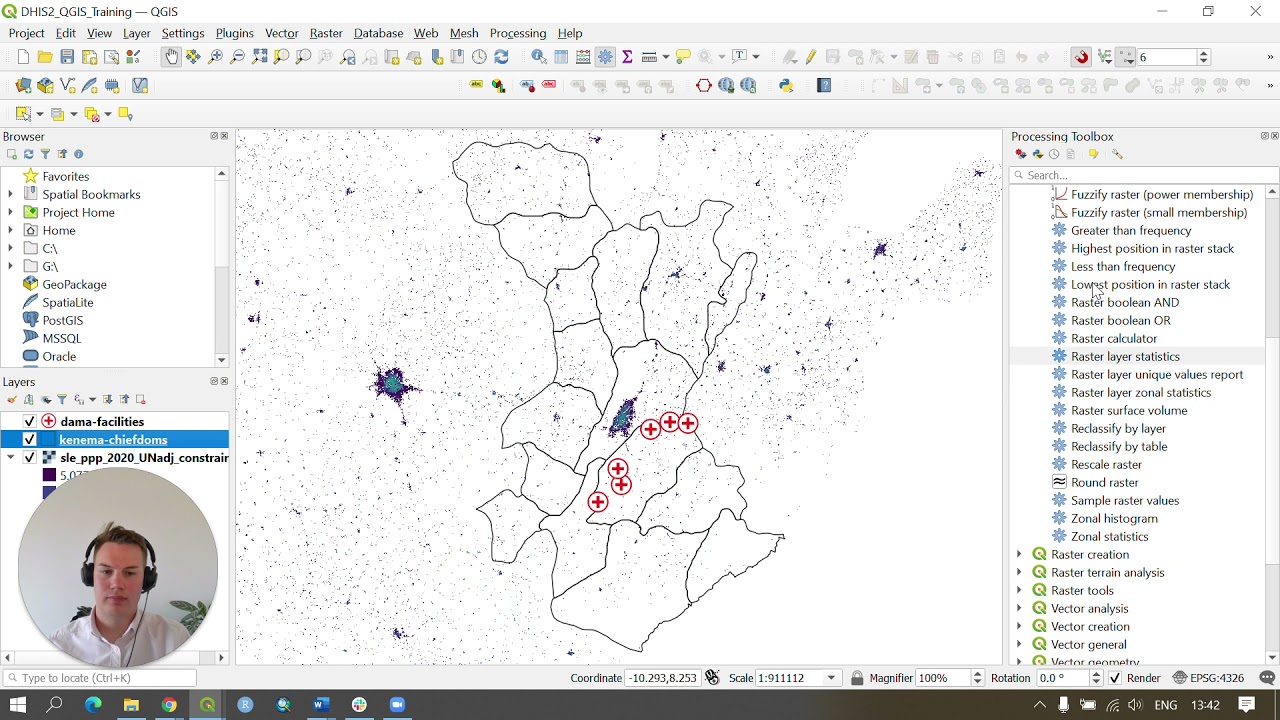
Task: Open the log messages icon in status bar
Action: point(1267,678)
